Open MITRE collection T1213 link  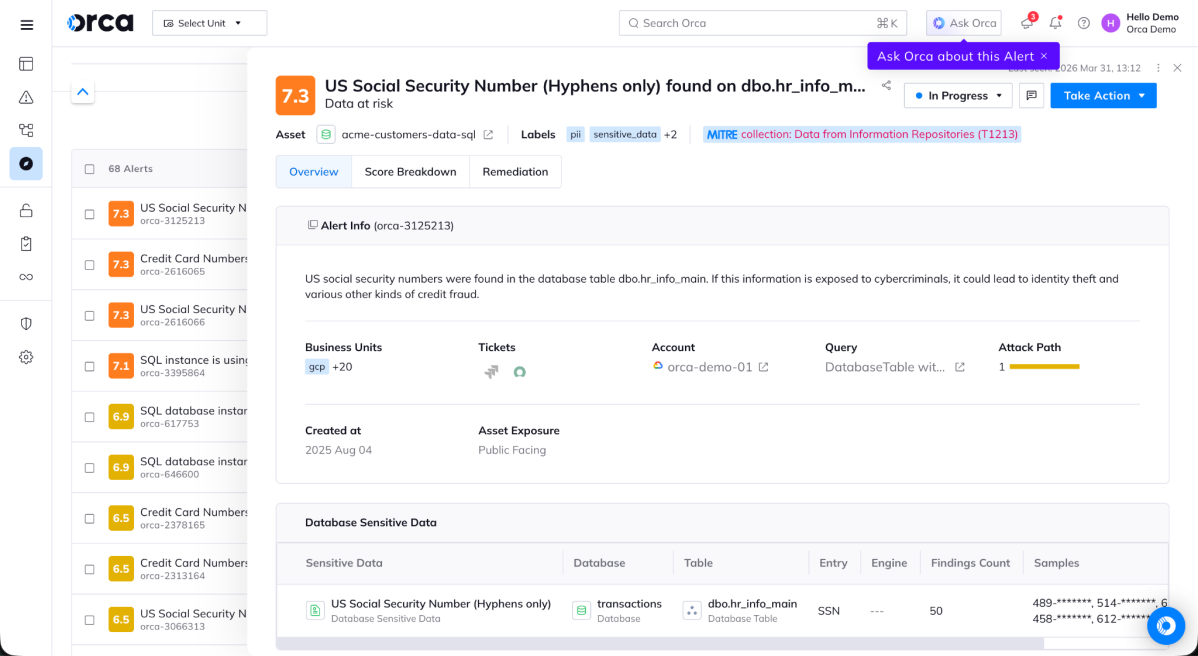[862, 134]
